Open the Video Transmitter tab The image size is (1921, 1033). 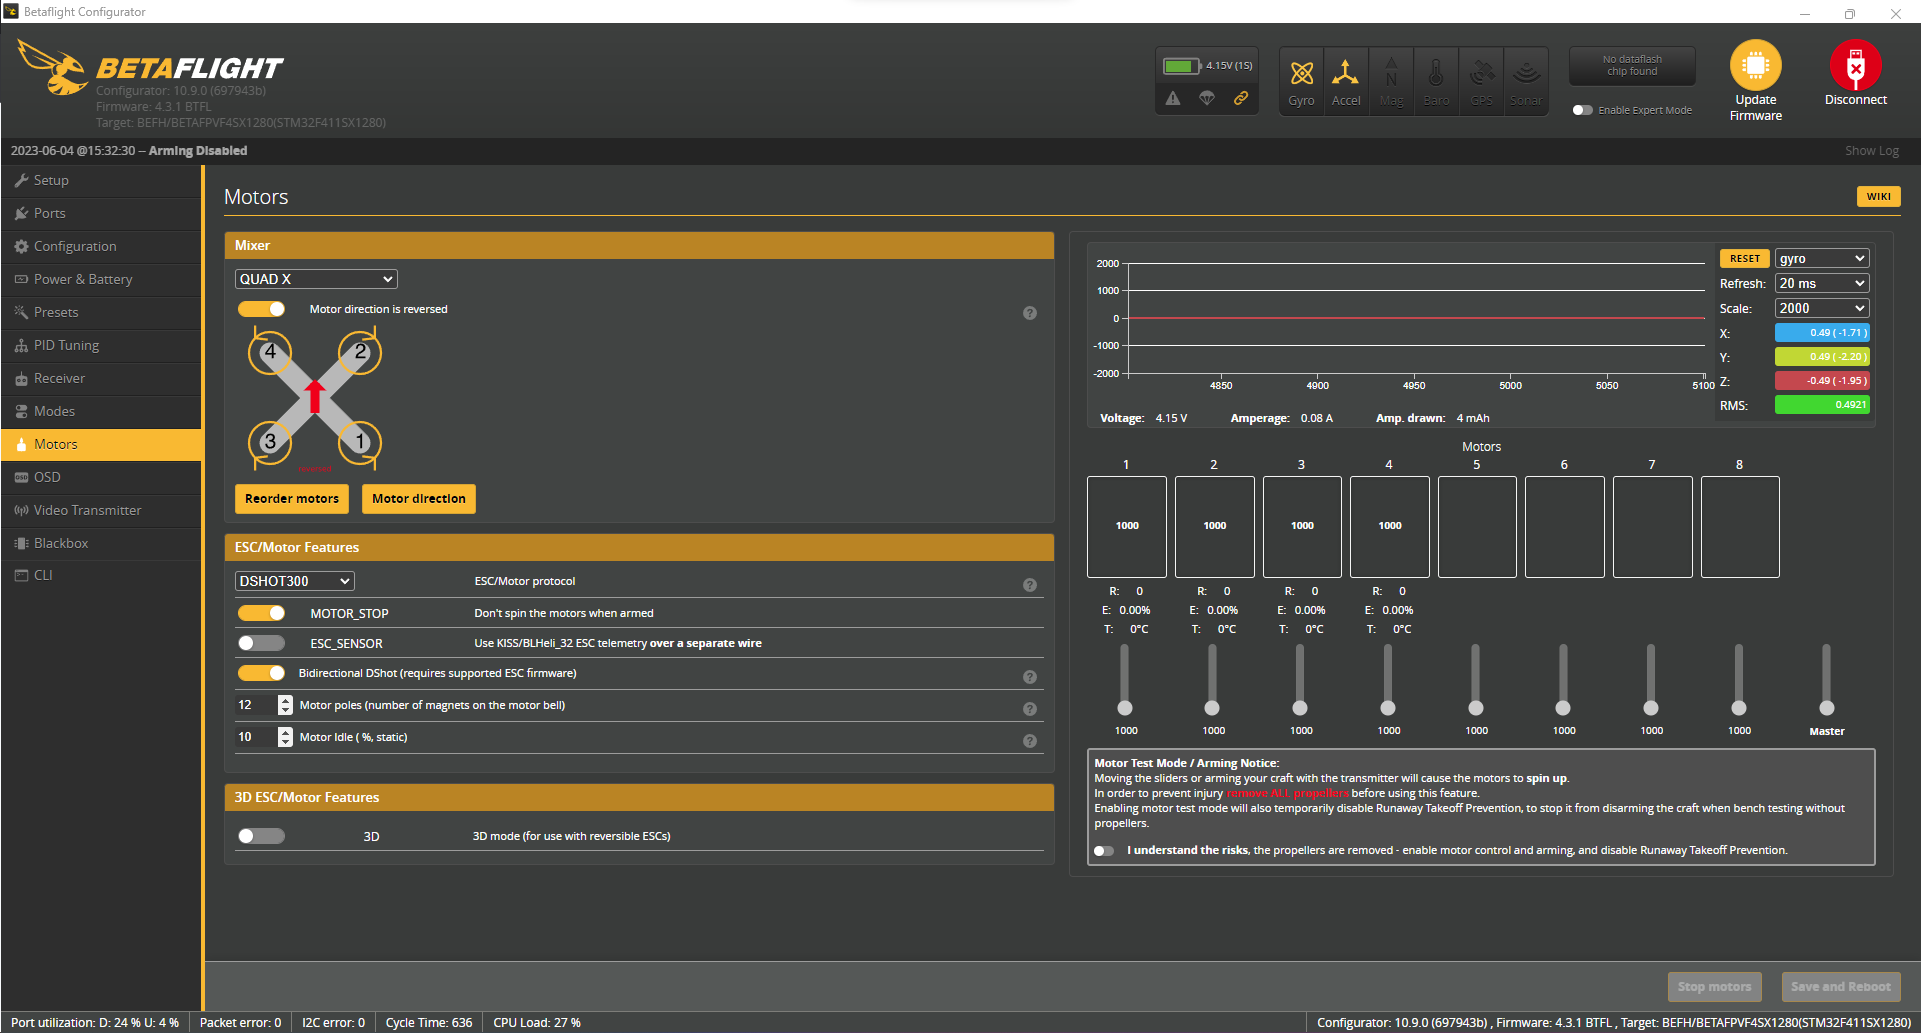[x=101, y=510]
